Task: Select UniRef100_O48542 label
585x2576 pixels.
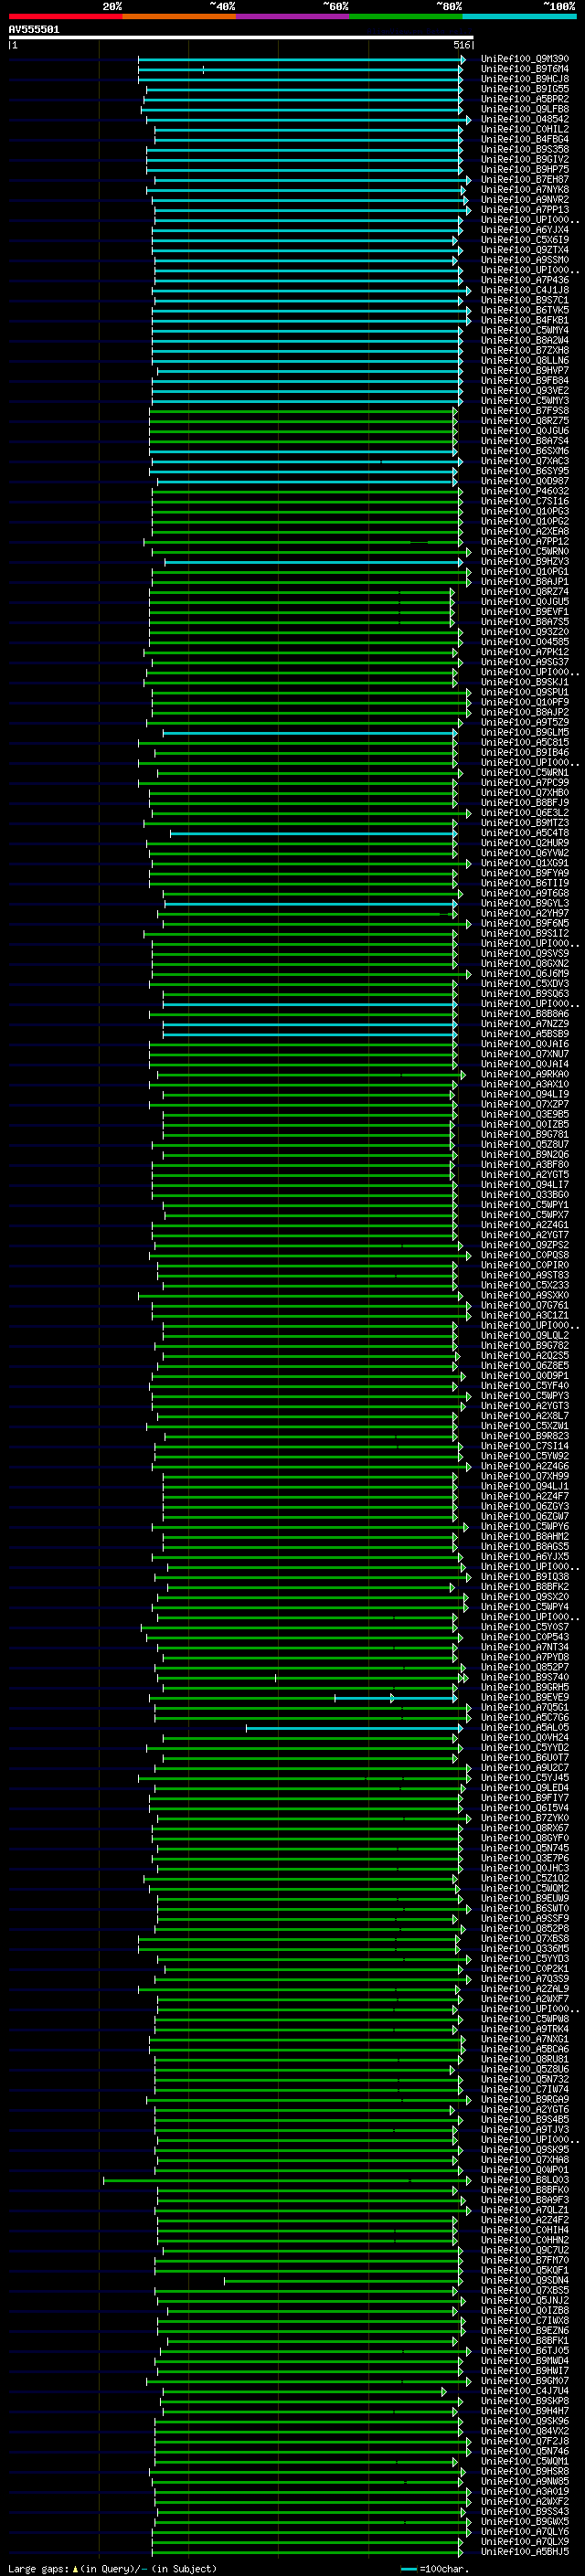Action: point(525,119)
